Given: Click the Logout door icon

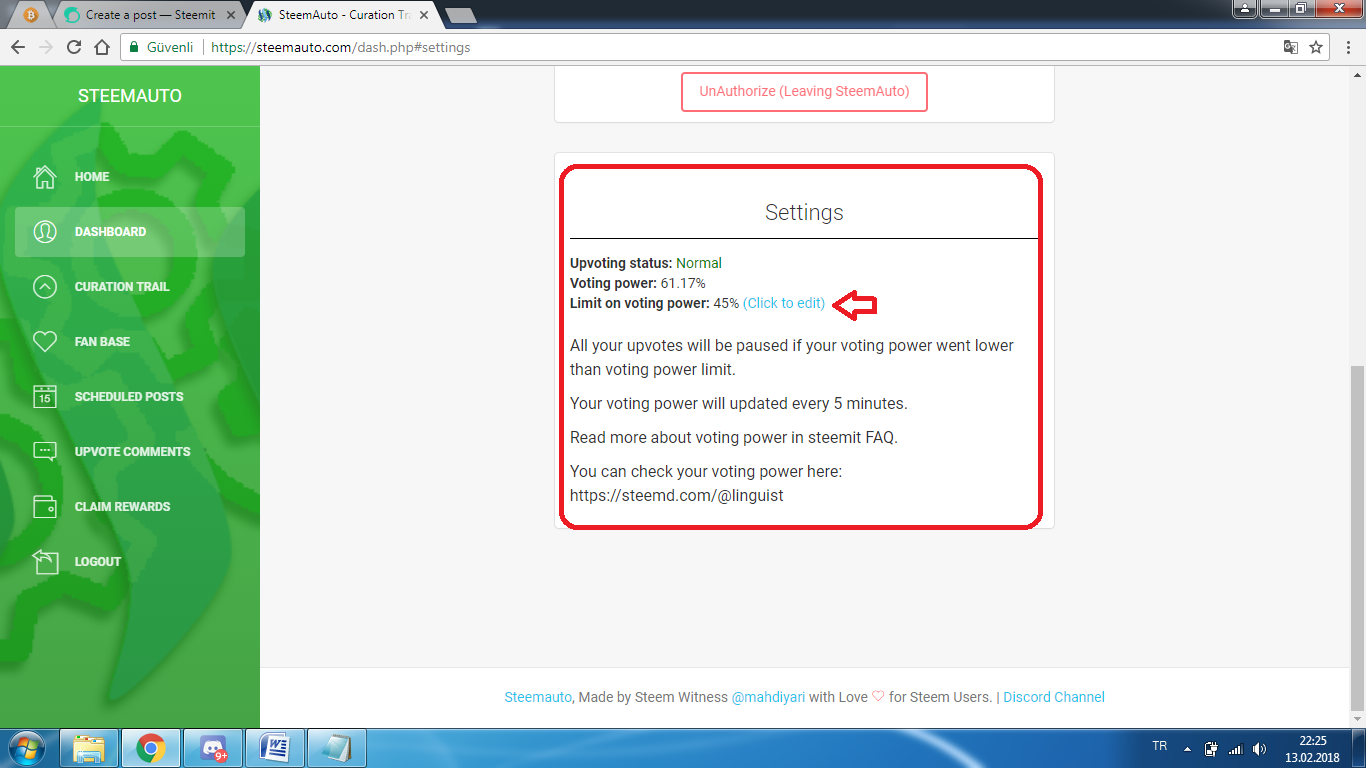Looking at the screenshot, I should (45, 562).
